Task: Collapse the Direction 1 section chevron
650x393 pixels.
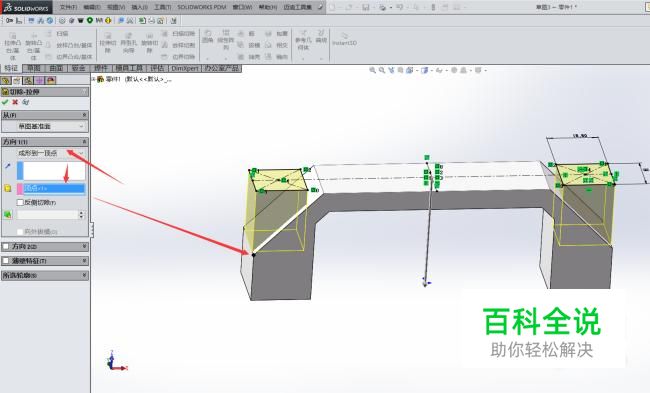Action: [x=84, y=142]
